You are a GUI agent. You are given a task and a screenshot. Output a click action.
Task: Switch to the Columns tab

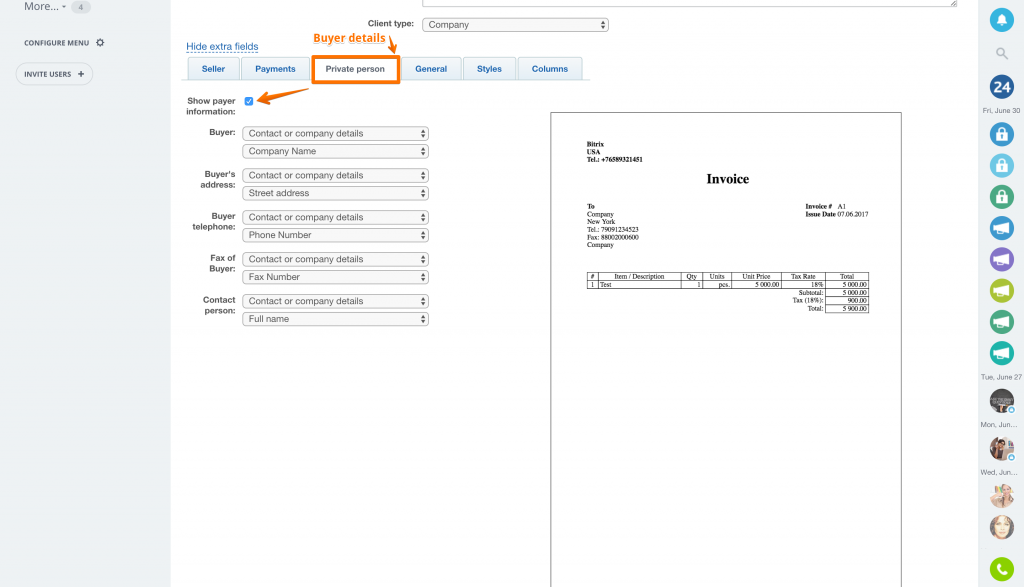(549, 69)
